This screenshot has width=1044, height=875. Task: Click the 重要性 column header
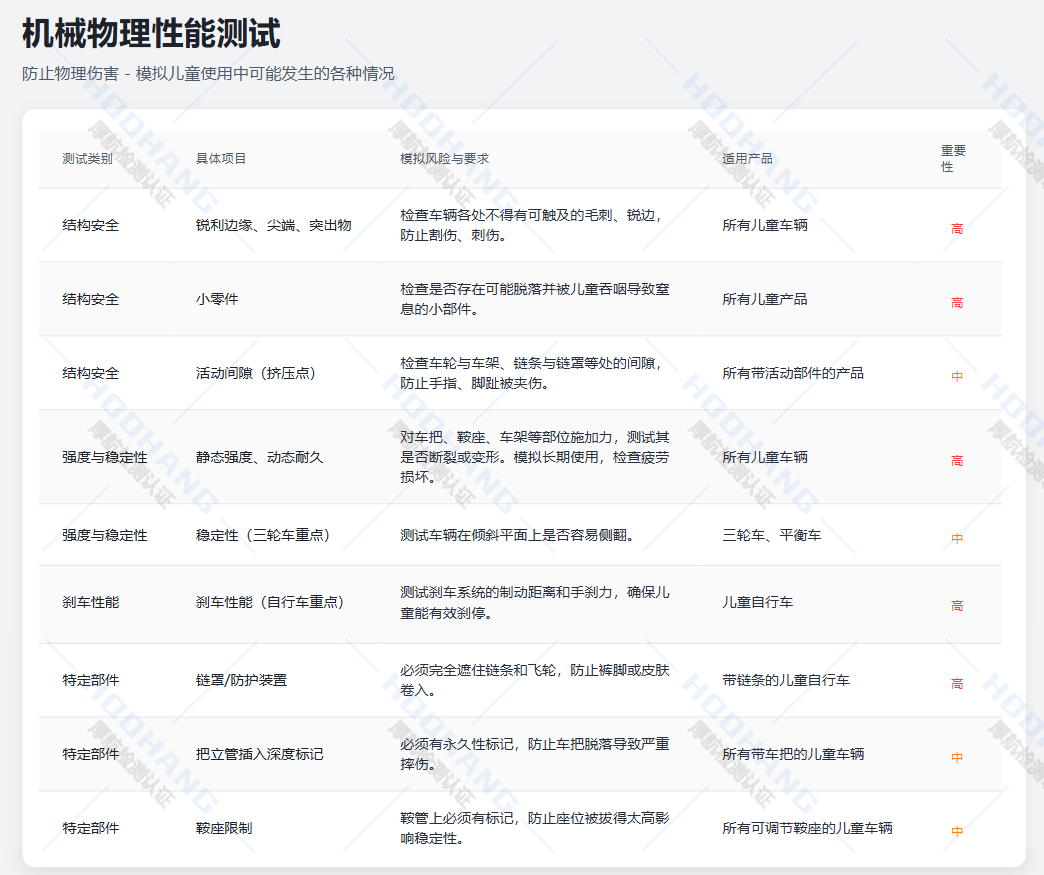click(953, 159)
